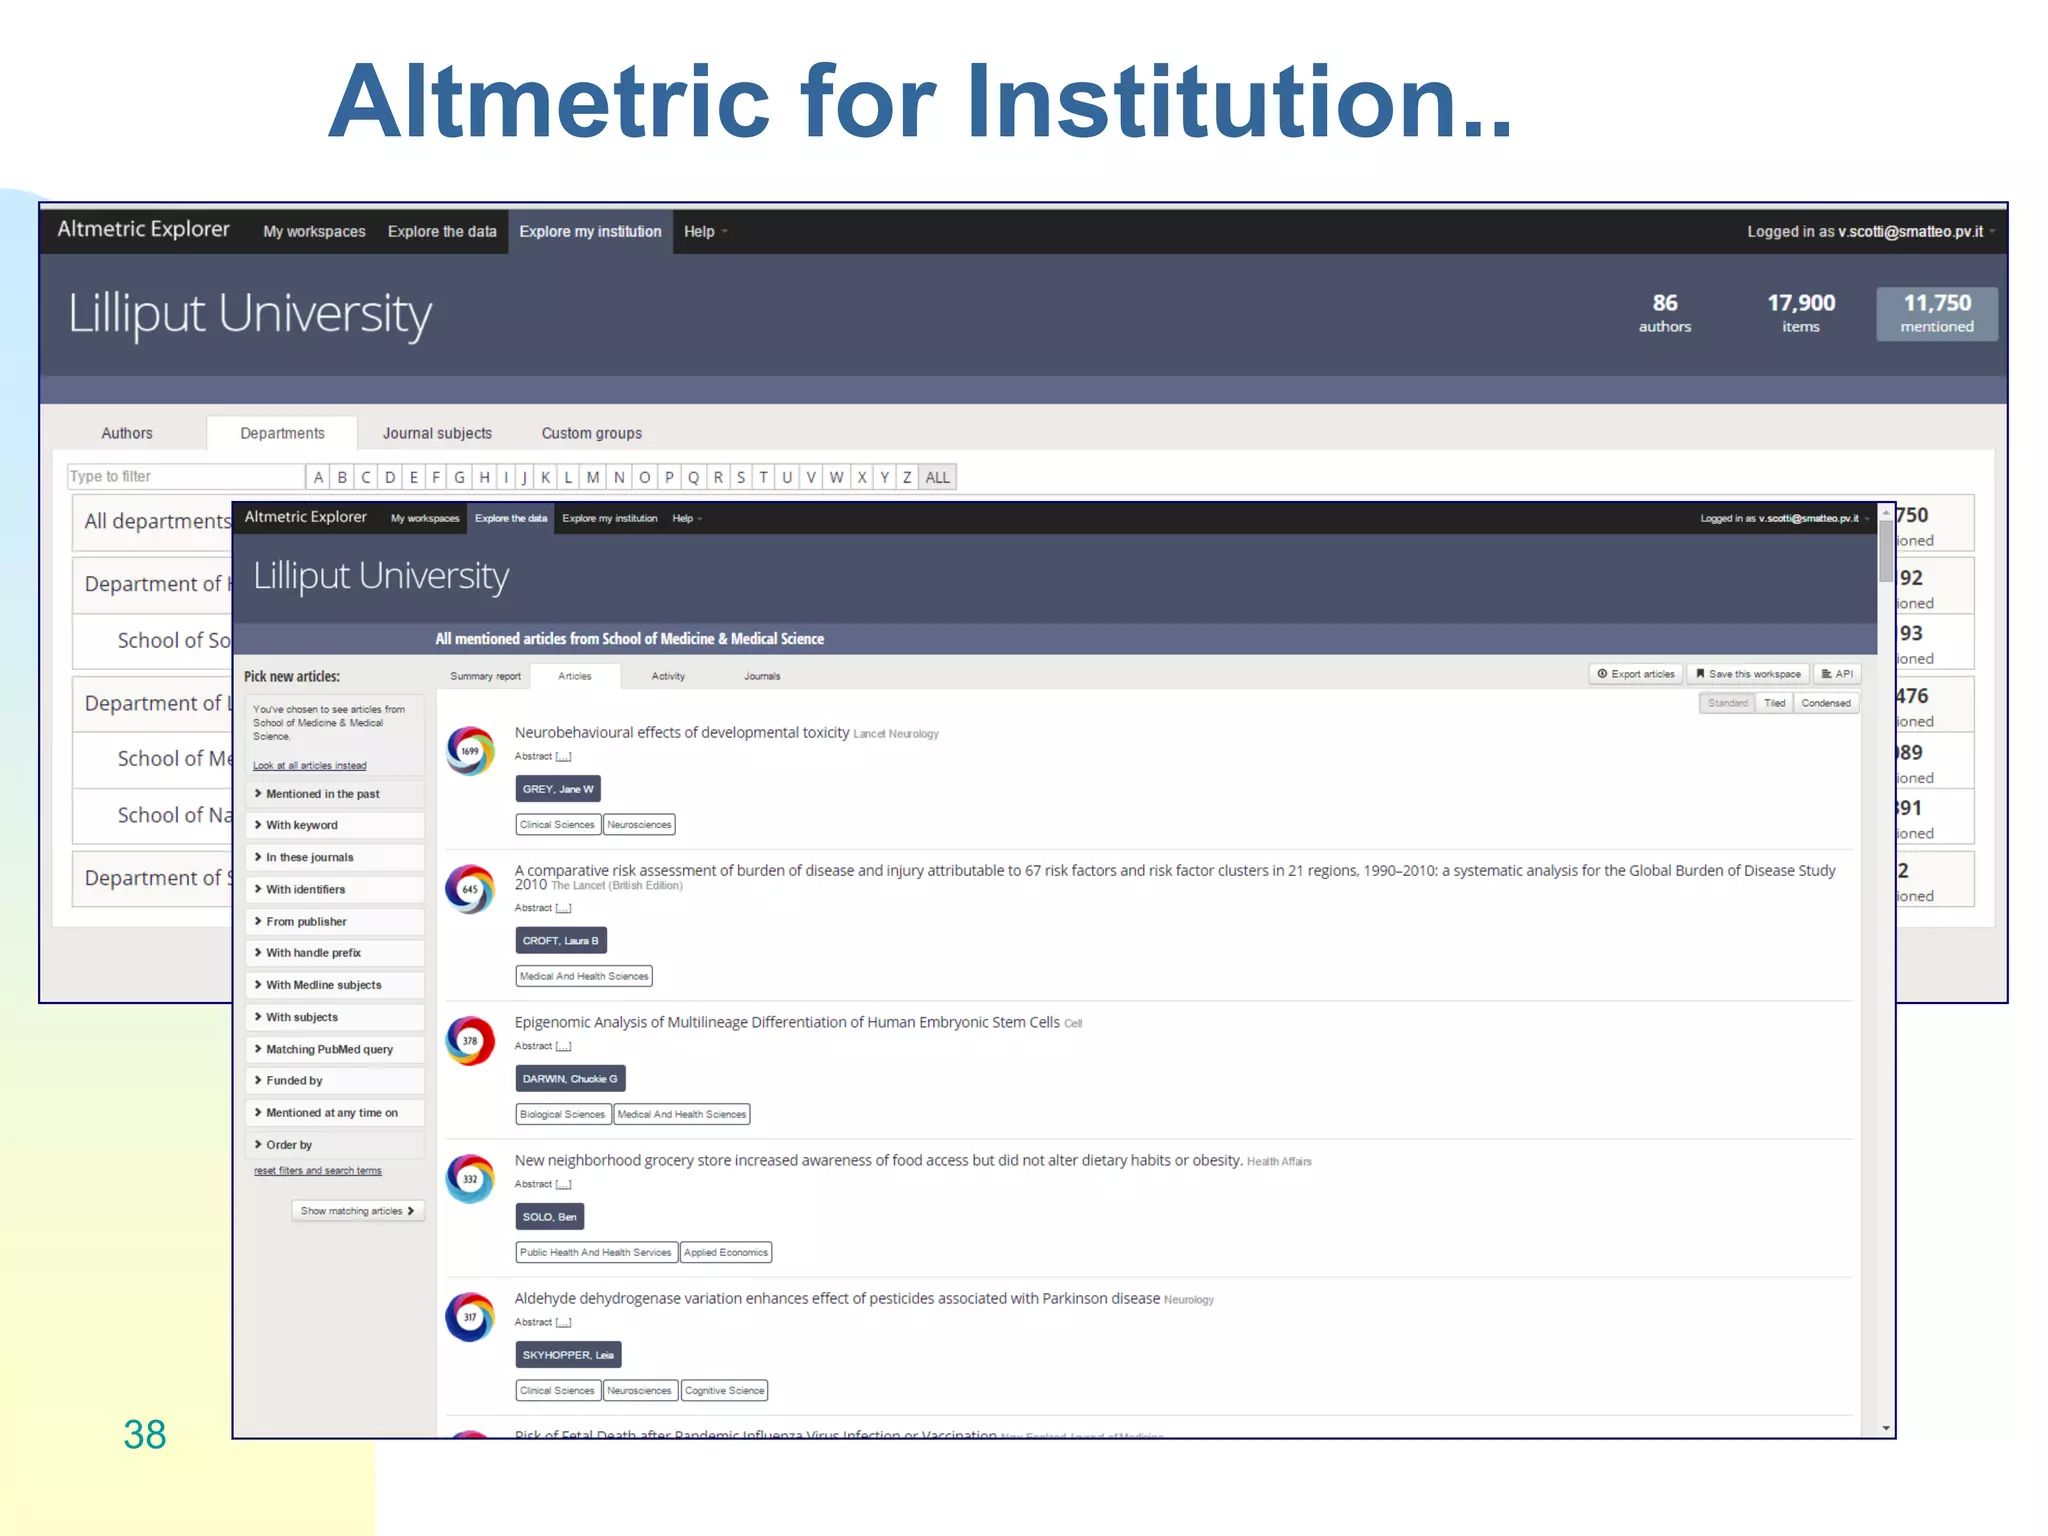Screen dimensions: 2048x1536
Task: Open the Authors tab in back window
Action: tap(127, 433)
